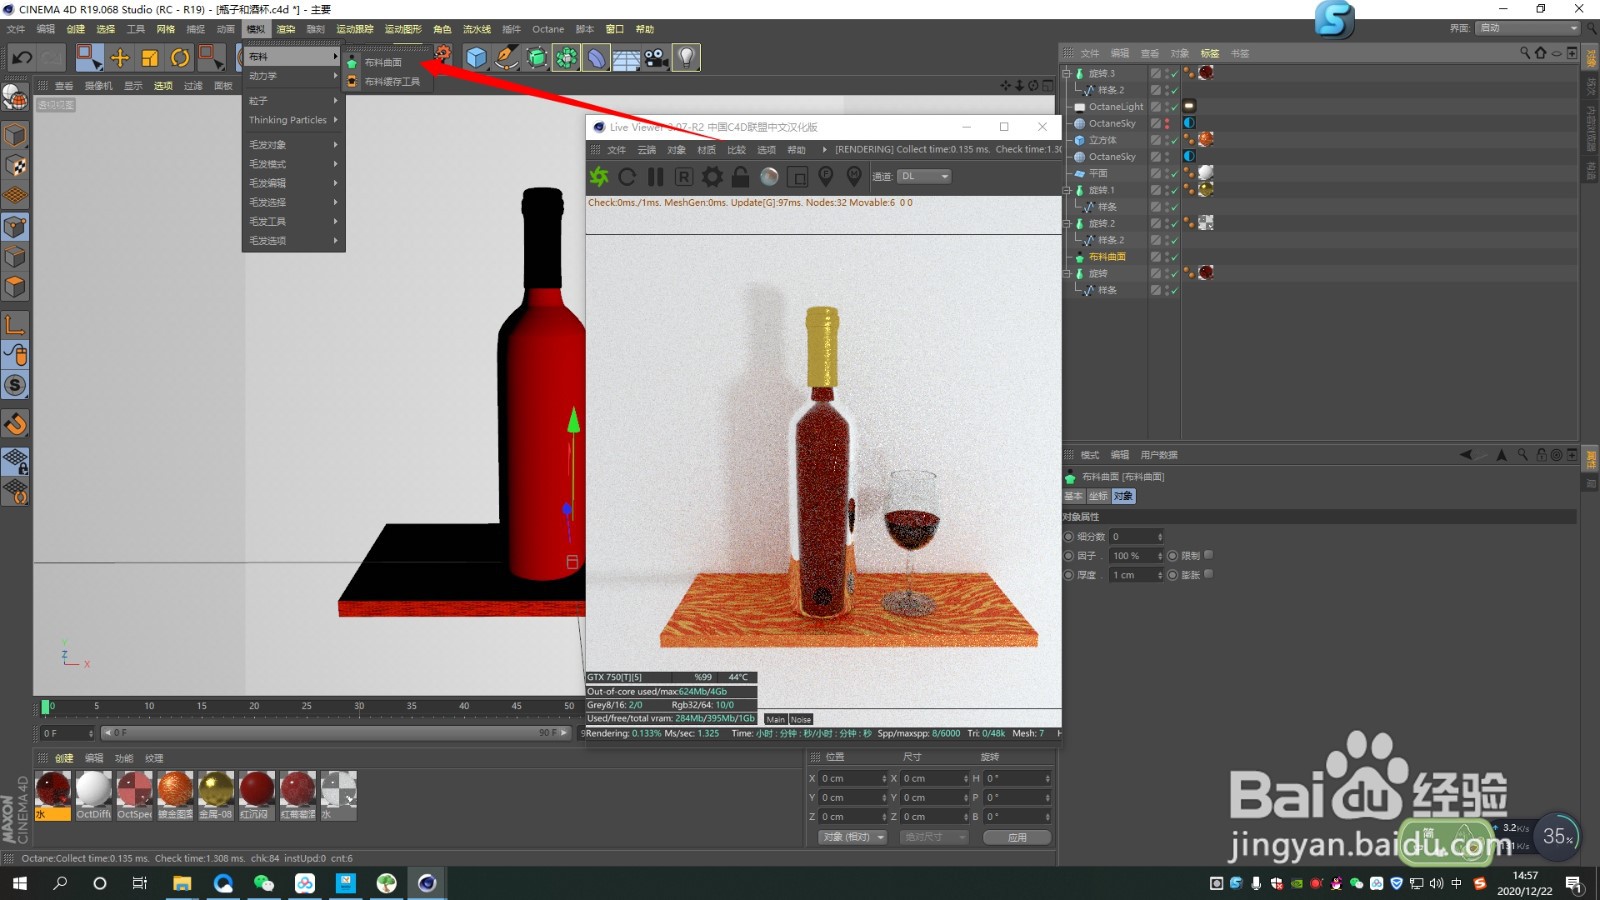Collapse the 旋转.2 tree node
The image size is (1600, 900).
[x=1066, y=223]
